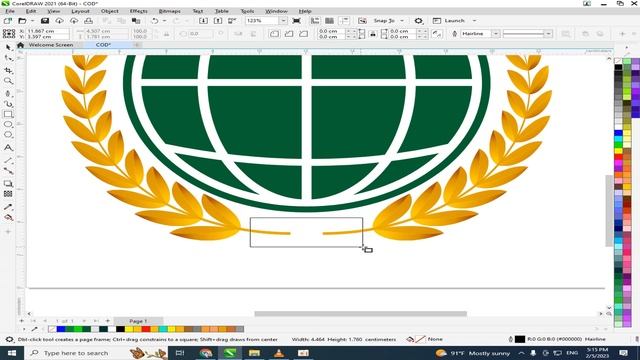Open the Hairline outline width dropdown

496,34
